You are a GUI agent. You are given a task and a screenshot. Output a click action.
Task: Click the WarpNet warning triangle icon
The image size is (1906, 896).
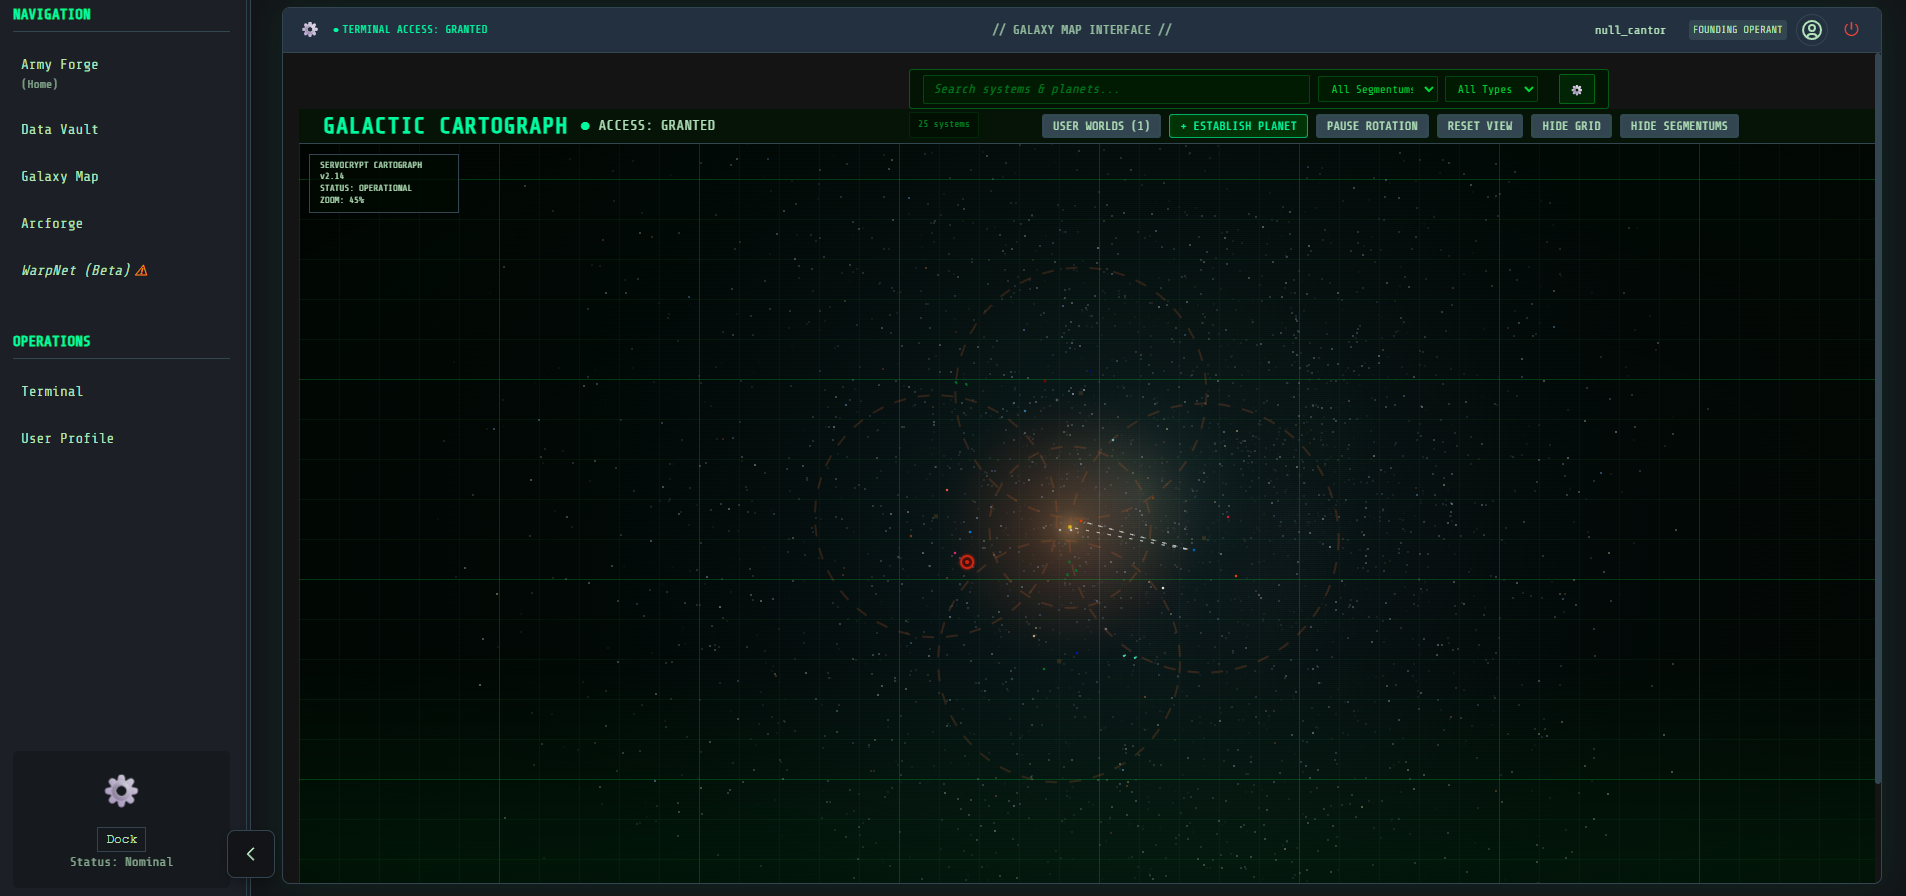click(x=142, y=271)
